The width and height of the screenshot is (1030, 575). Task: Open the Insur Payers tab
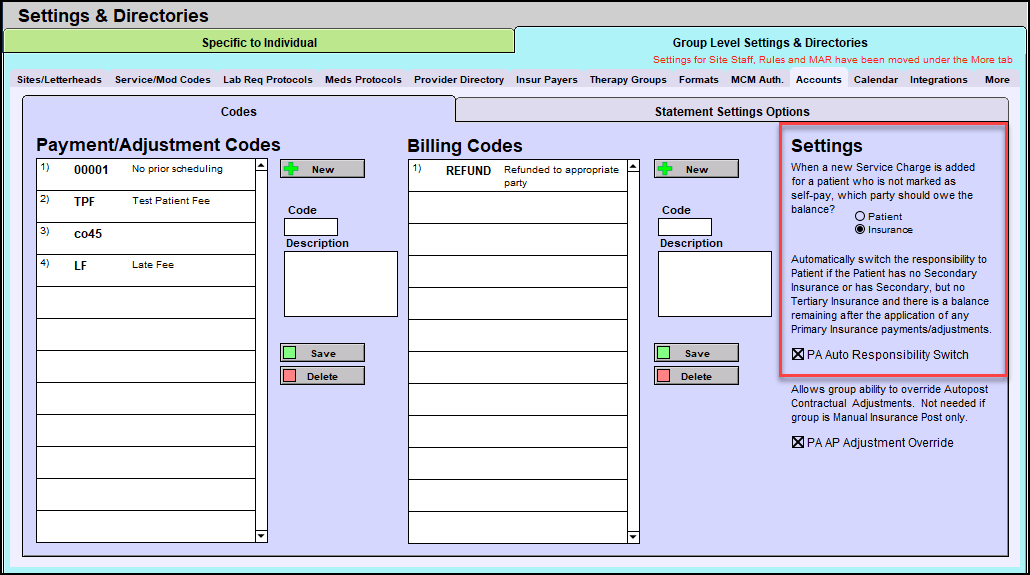coord(546,80)
